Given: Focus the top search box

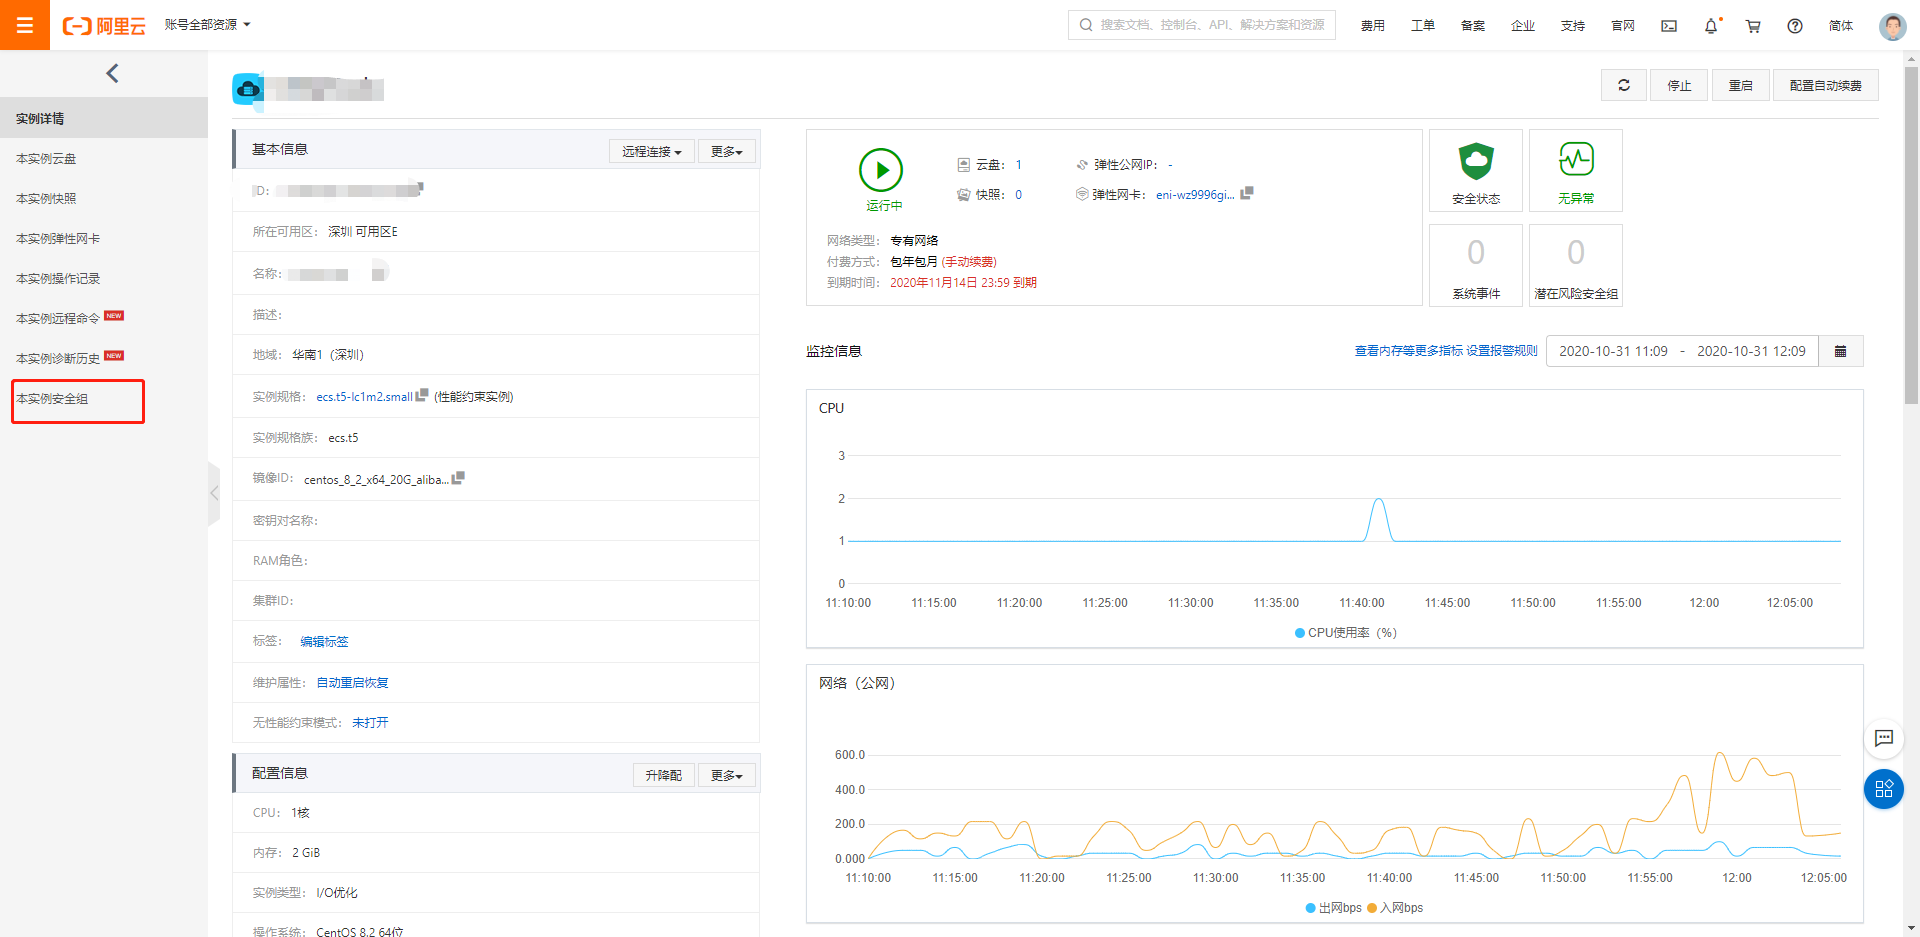Looking at the screenshot, I should tap(1201, 25).
